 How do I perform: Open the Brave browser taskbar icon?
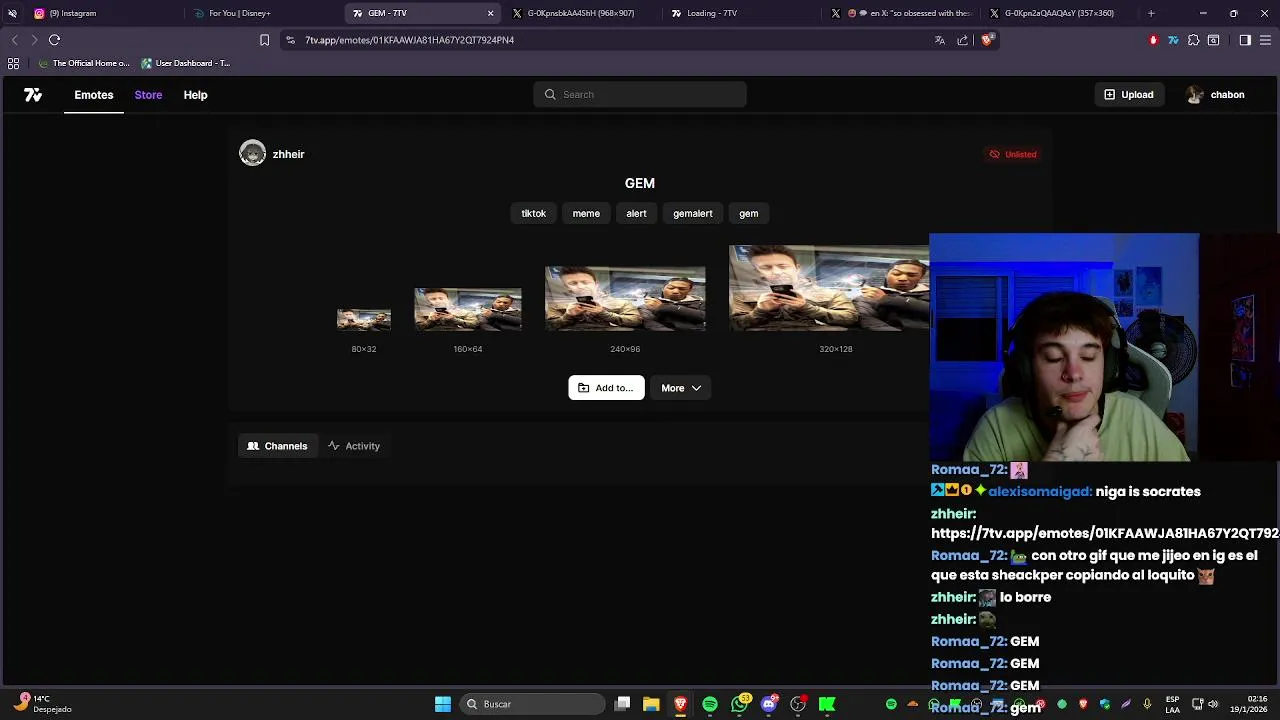681,704
